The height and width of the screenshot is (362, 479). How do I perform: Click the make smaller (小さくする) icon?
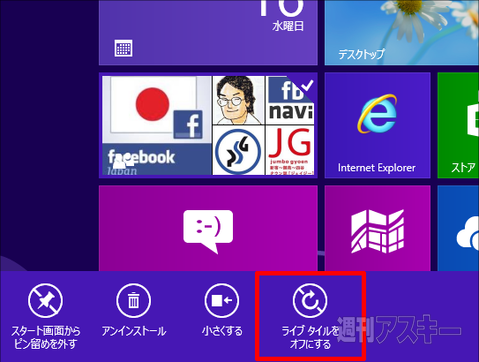(x=222, y=300)
